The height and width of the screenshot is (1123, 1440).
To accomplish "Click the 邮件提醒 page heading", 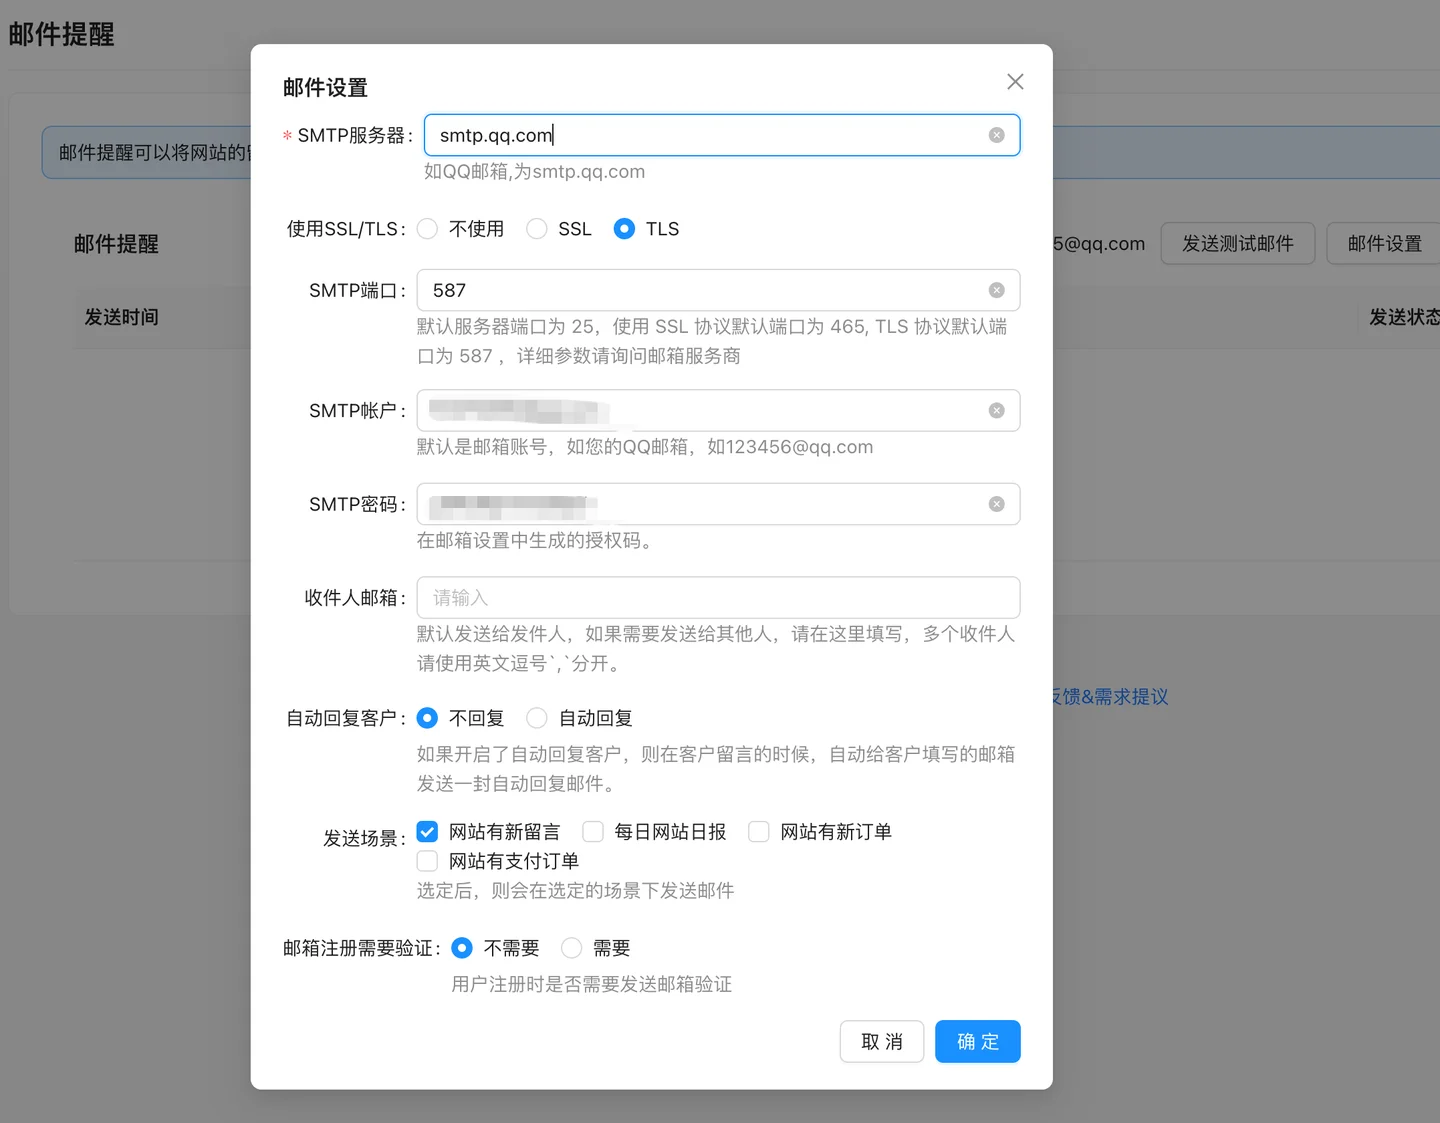I will 62,35.
